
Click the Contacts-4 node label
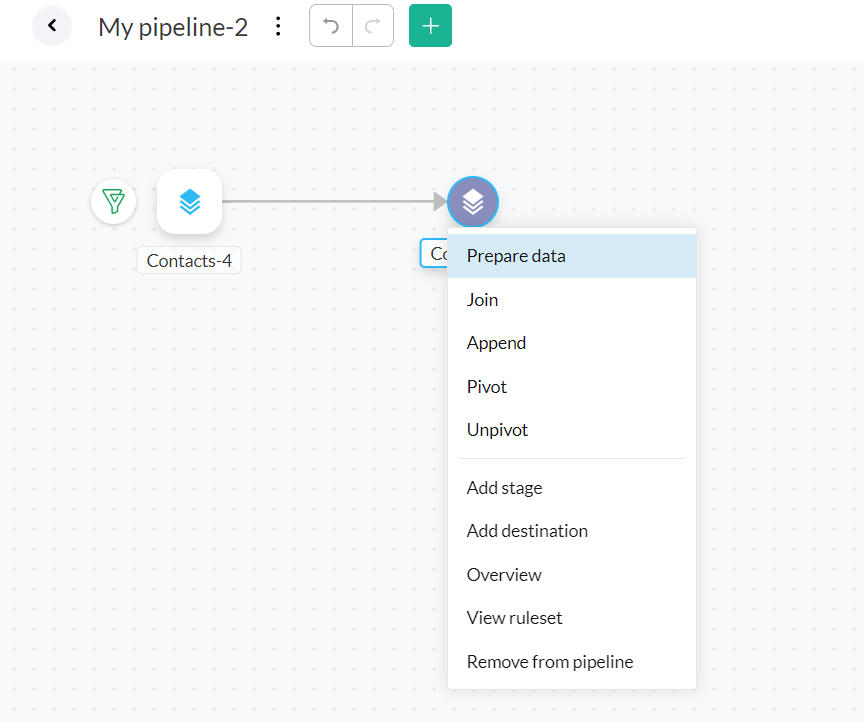[189, 261]
